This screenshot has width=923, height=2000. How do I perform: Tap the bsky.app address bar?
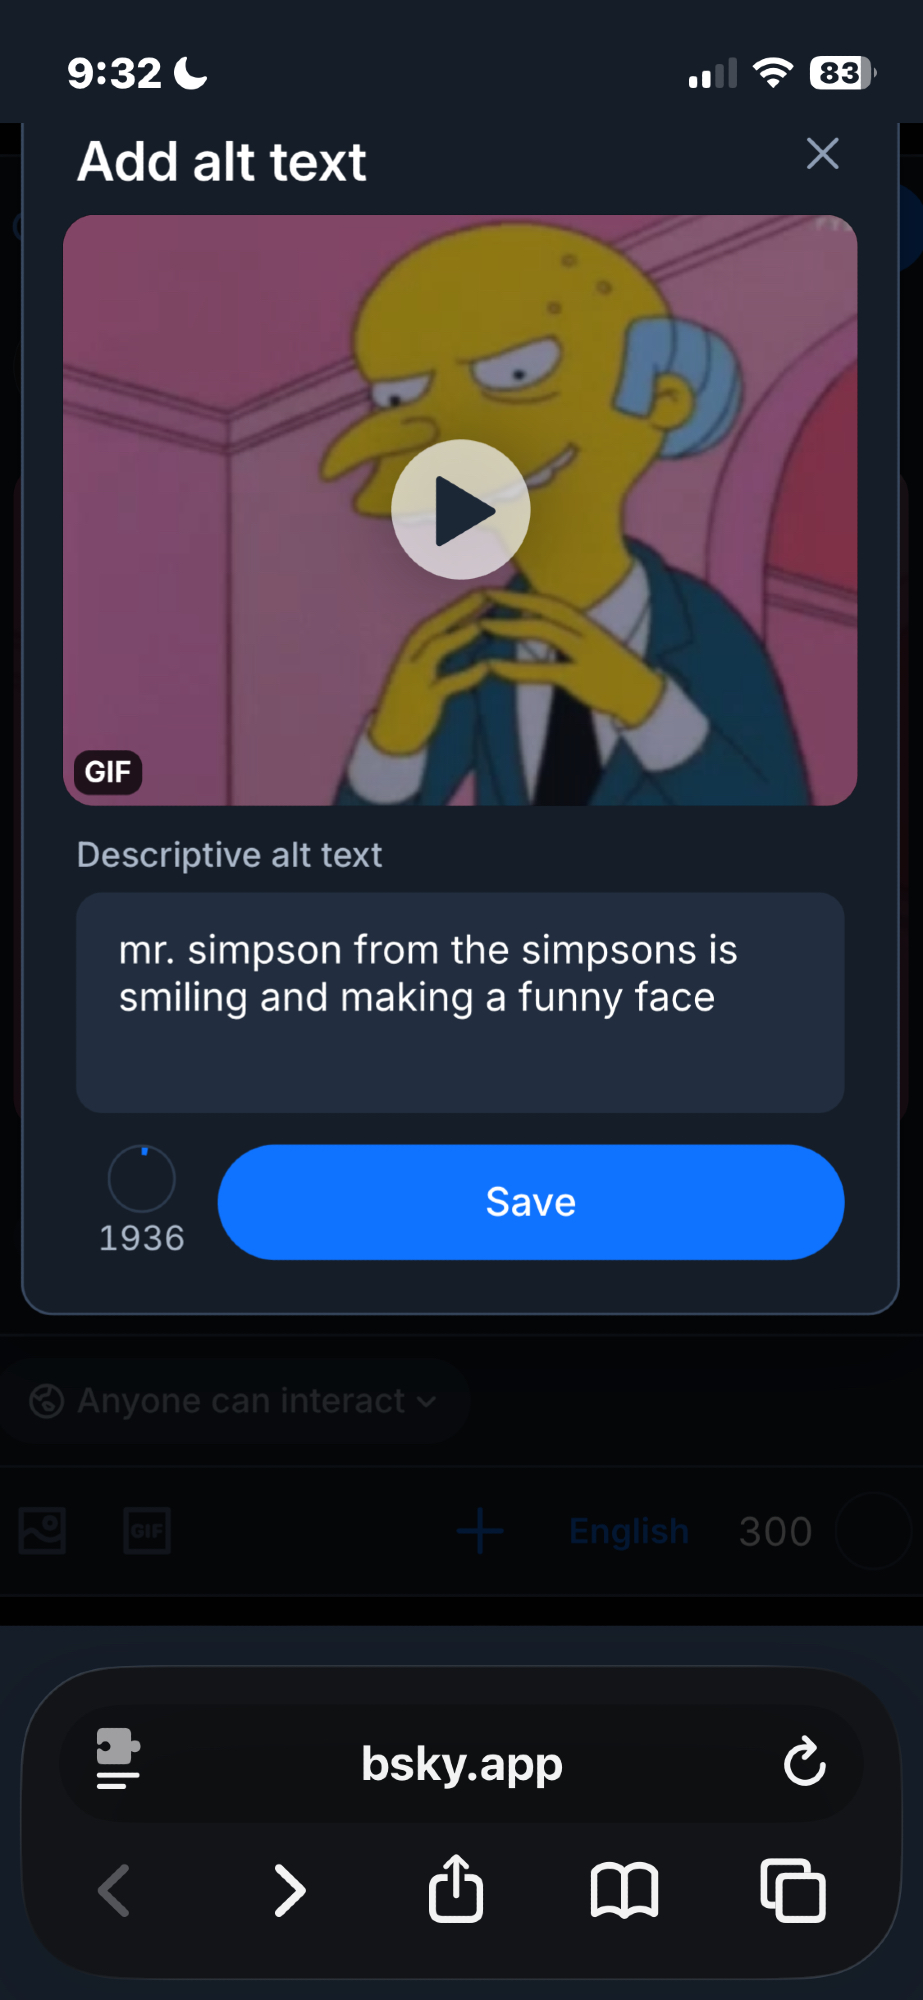pos(462,1763)
